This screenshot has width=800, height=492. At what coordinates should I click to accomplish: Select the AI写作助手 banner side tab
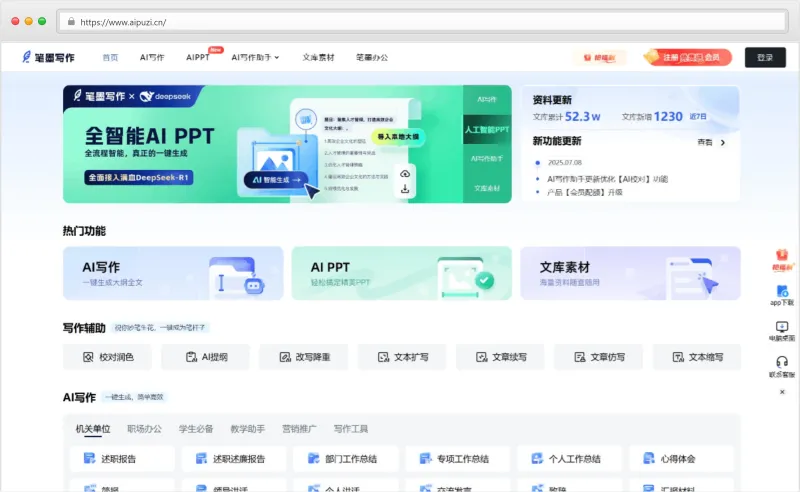coord(487,159)
